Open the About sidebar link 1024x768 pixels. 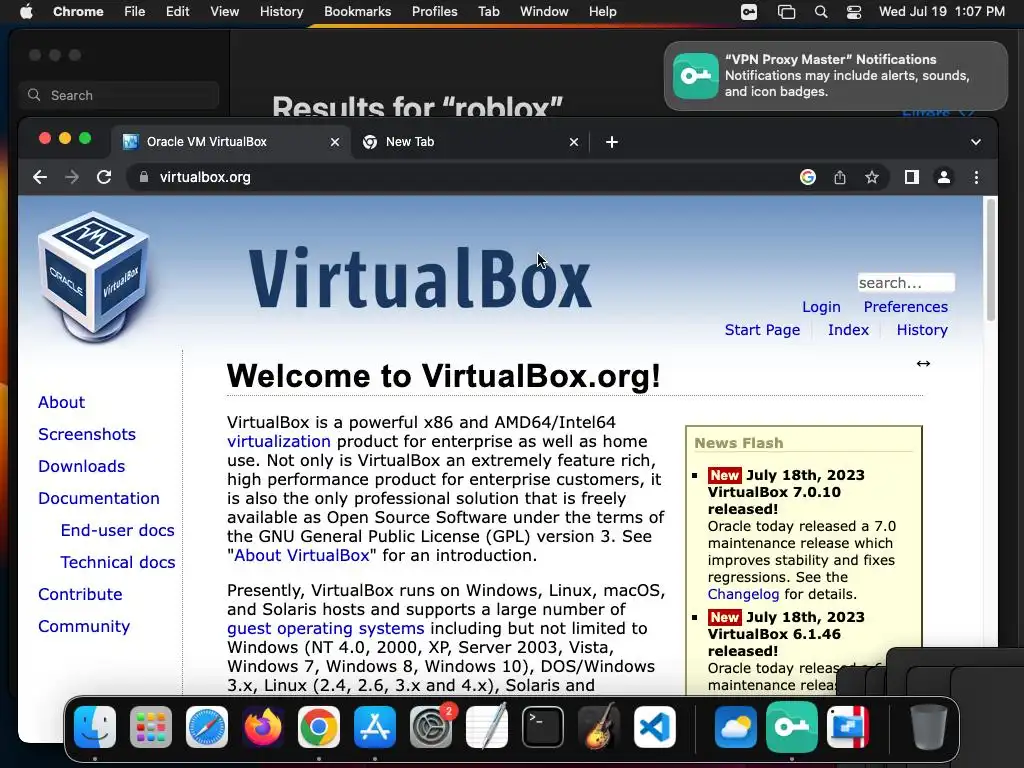[x=61, y=402]
